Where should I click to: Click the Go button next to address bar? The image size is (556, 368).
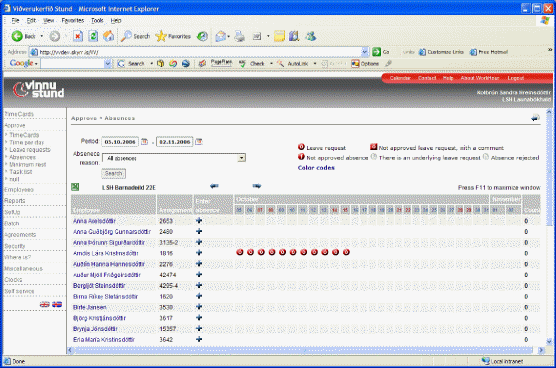pos(381,52)
